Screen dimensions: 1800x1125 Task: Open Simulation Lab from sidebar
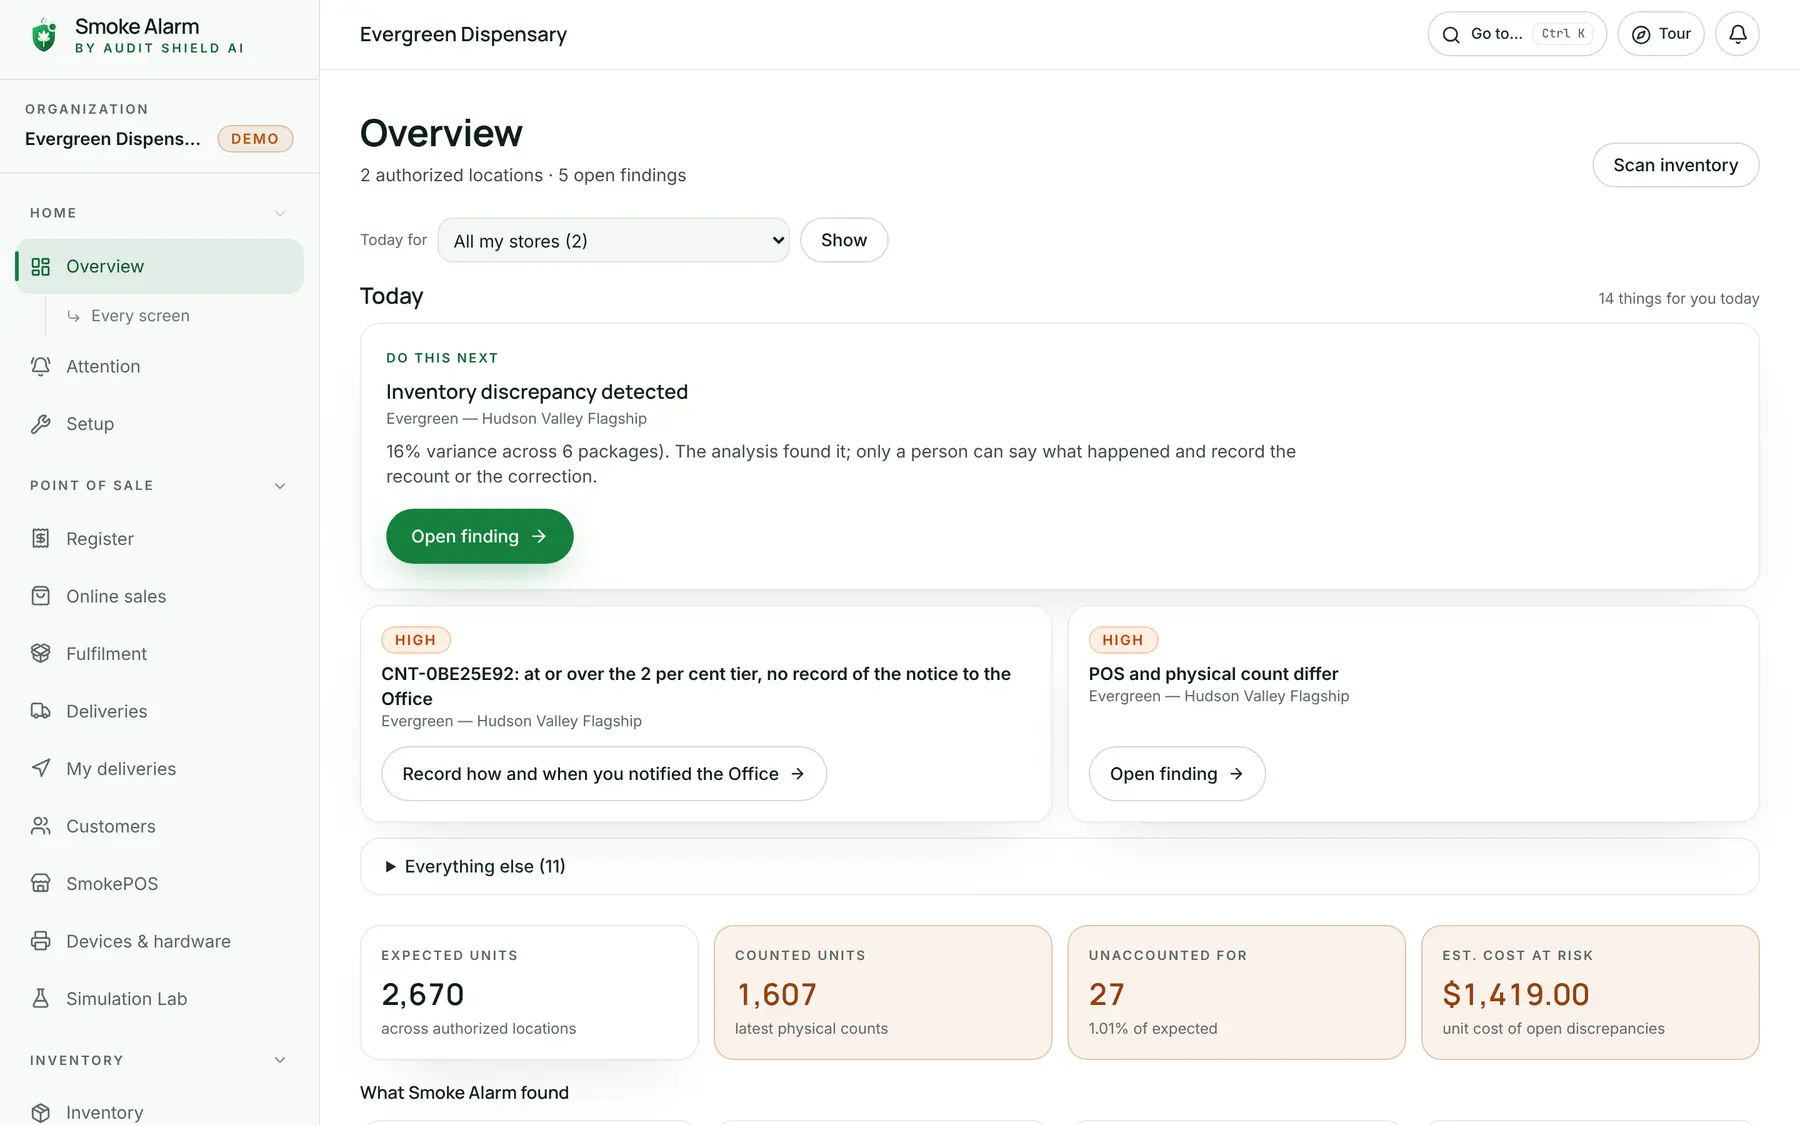click(160, 999)
